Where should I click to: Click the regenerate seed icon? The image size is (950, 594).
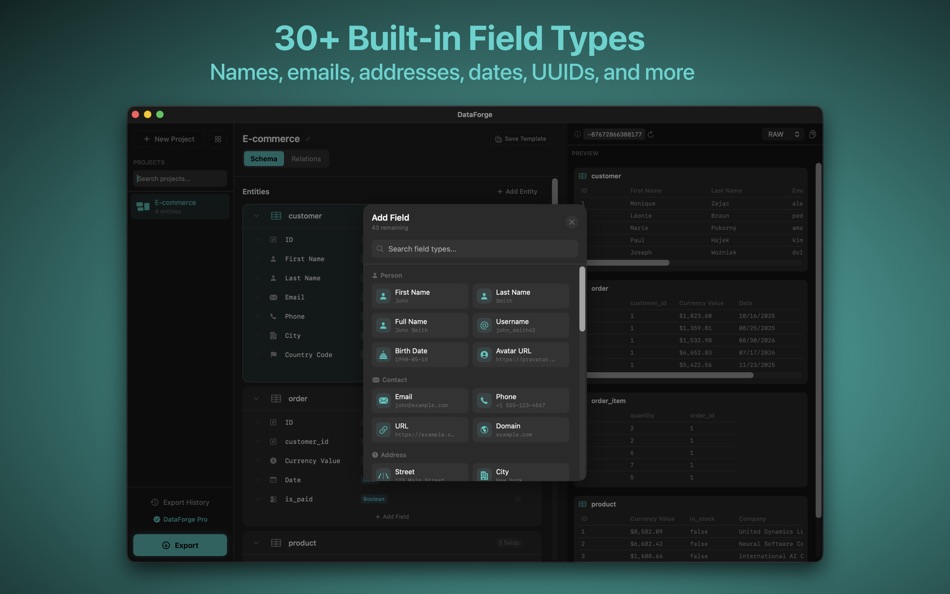click(649, 133)
